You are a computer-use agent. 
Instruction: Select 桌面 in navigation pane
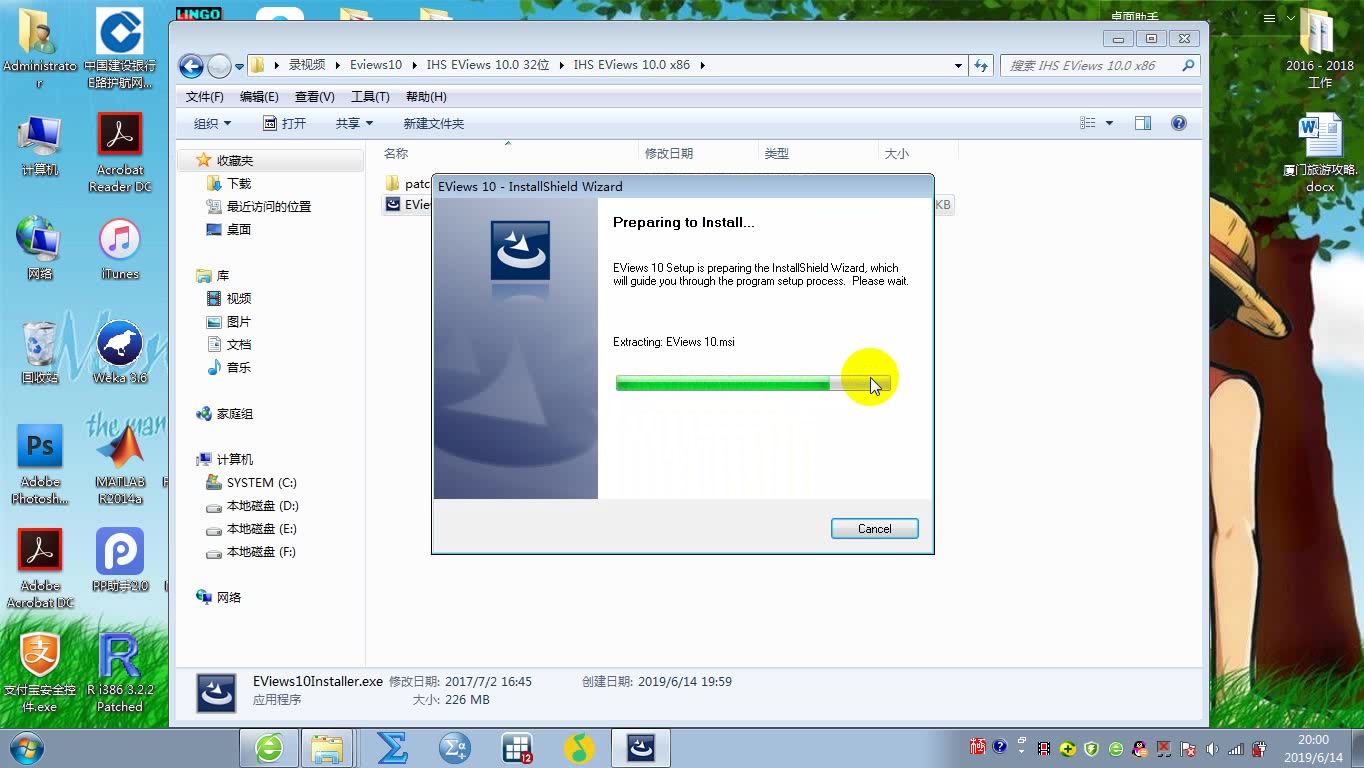239,229
